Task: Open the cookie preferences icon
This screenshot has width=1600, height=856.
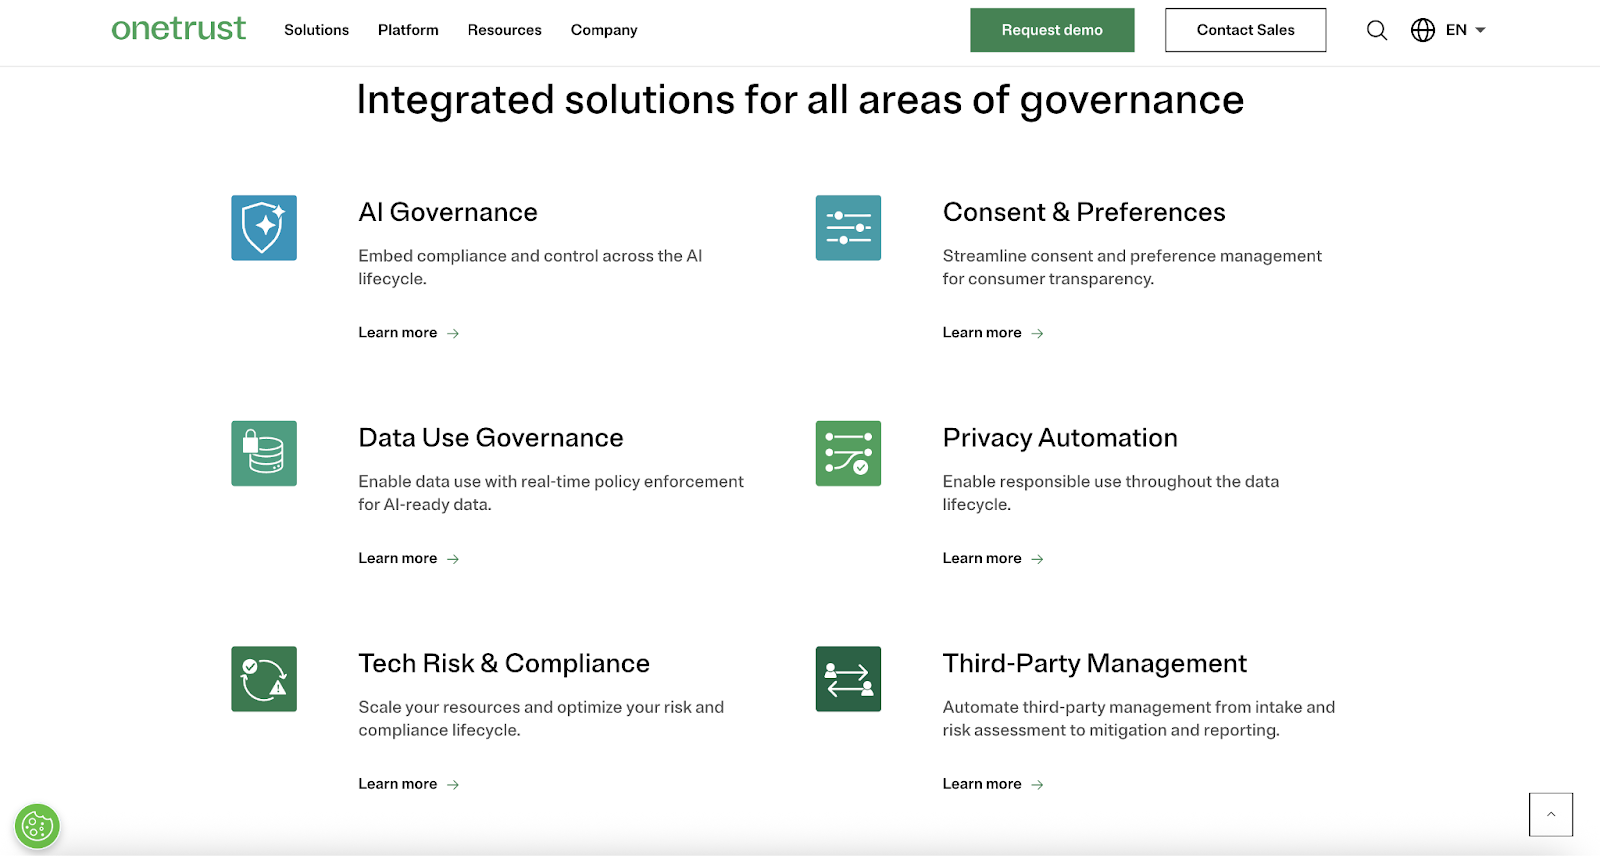Action: point(38,826)
